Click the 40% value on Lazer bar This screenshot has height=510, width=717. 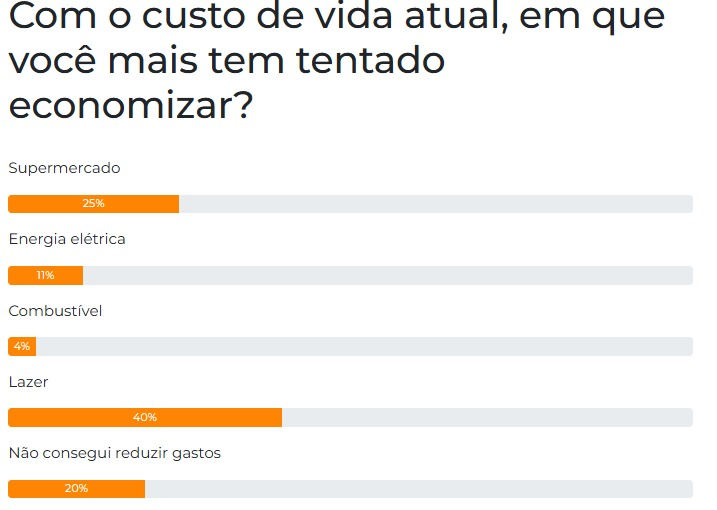[145, 417]
